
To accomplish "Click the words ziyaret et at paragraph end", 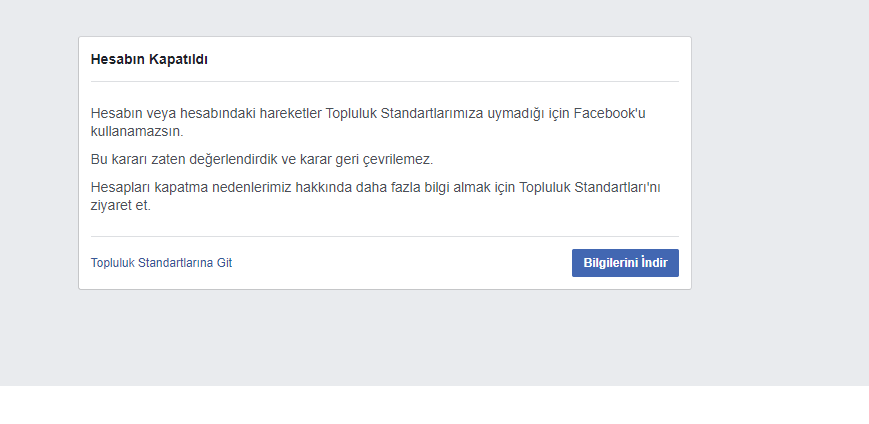I will point(121,206).
